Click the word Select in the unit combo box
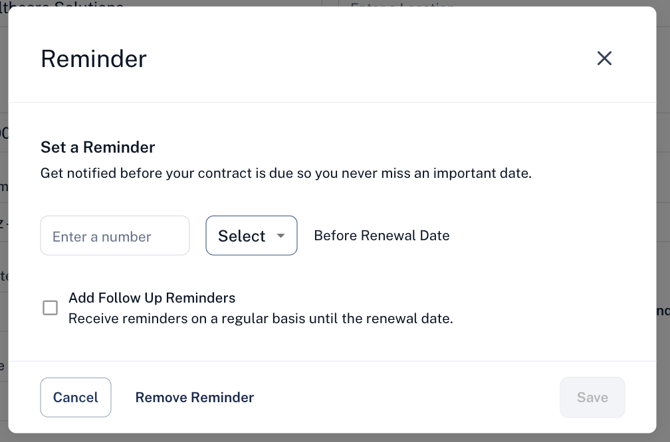The height and width of the screenshot is (442, 670). click(242, 236)
